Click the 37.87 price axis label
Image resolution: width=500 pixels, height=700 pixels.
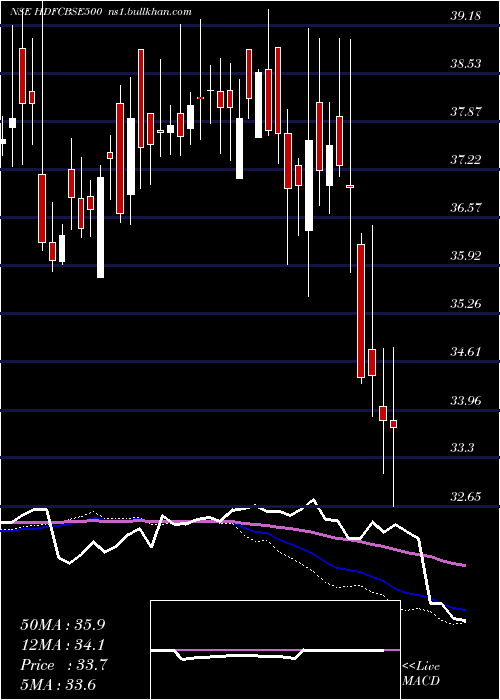pos(465,112)
